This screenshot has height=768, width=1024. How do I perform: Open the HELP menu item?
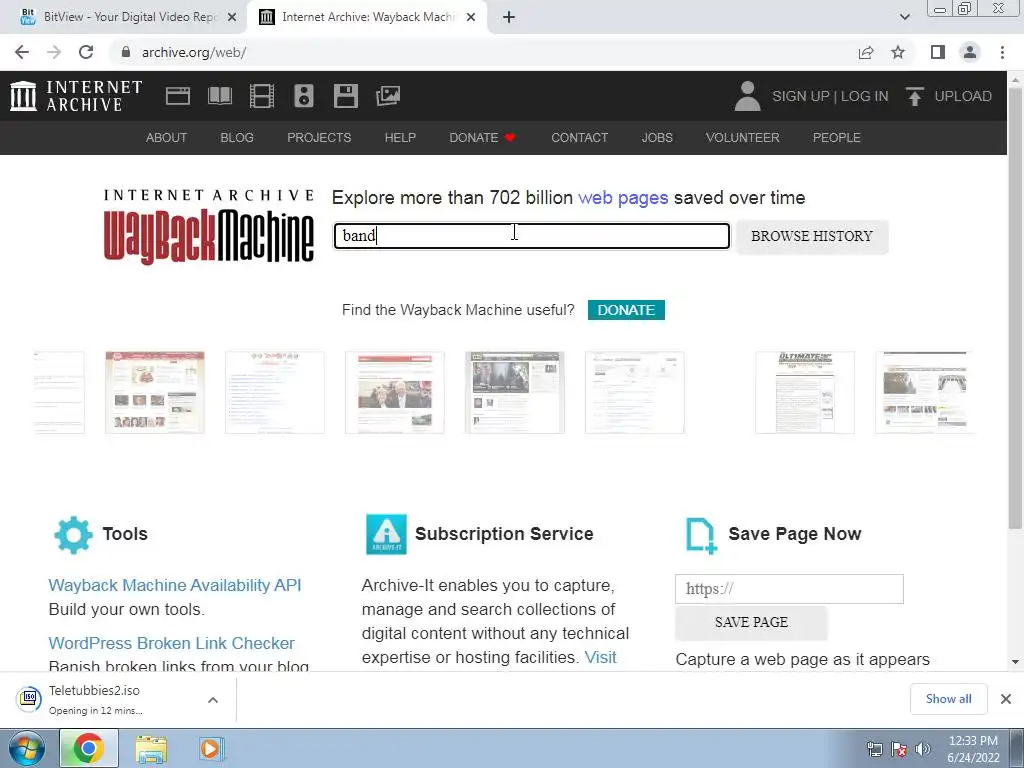[x=400, y=138]
